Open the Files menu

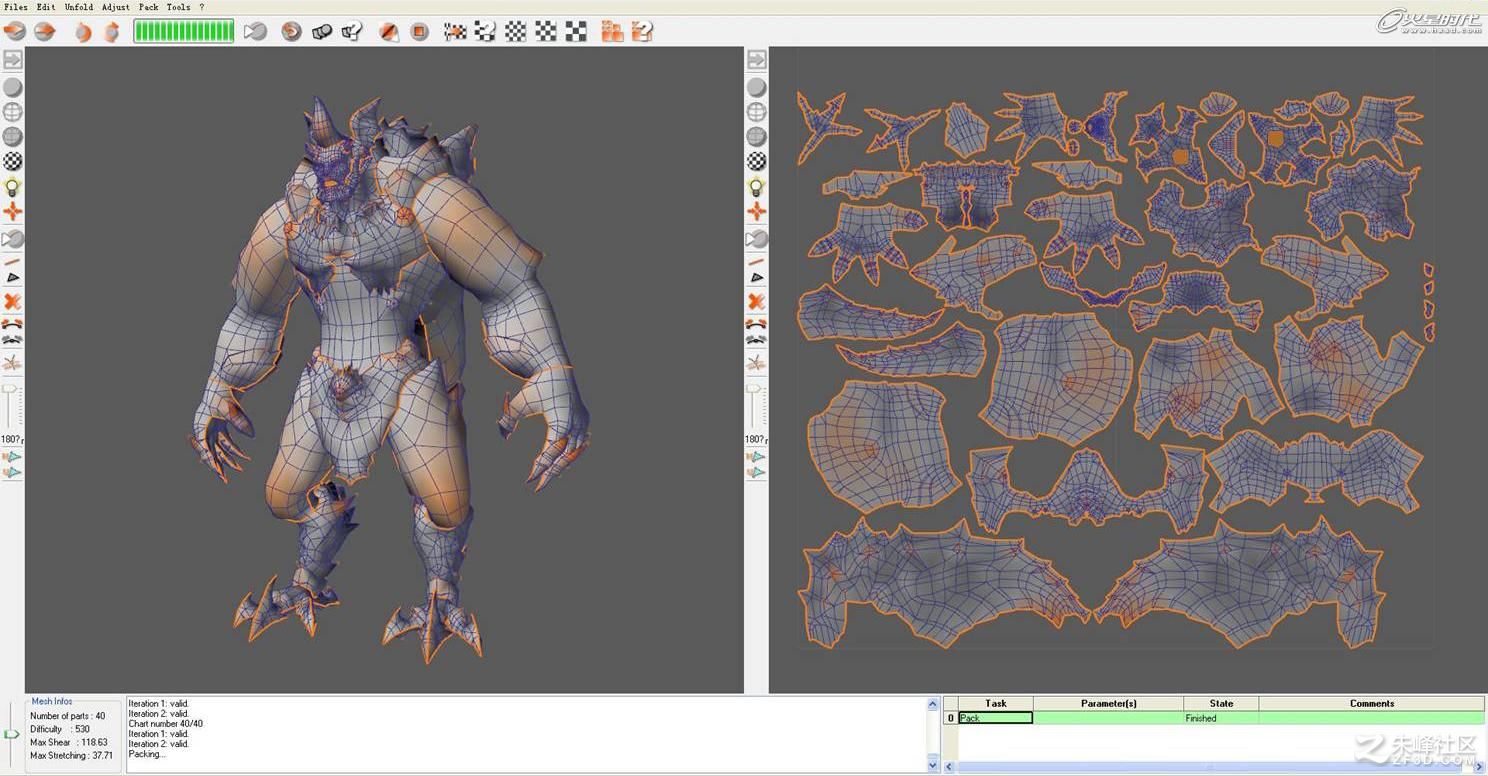tap(16, 7)
